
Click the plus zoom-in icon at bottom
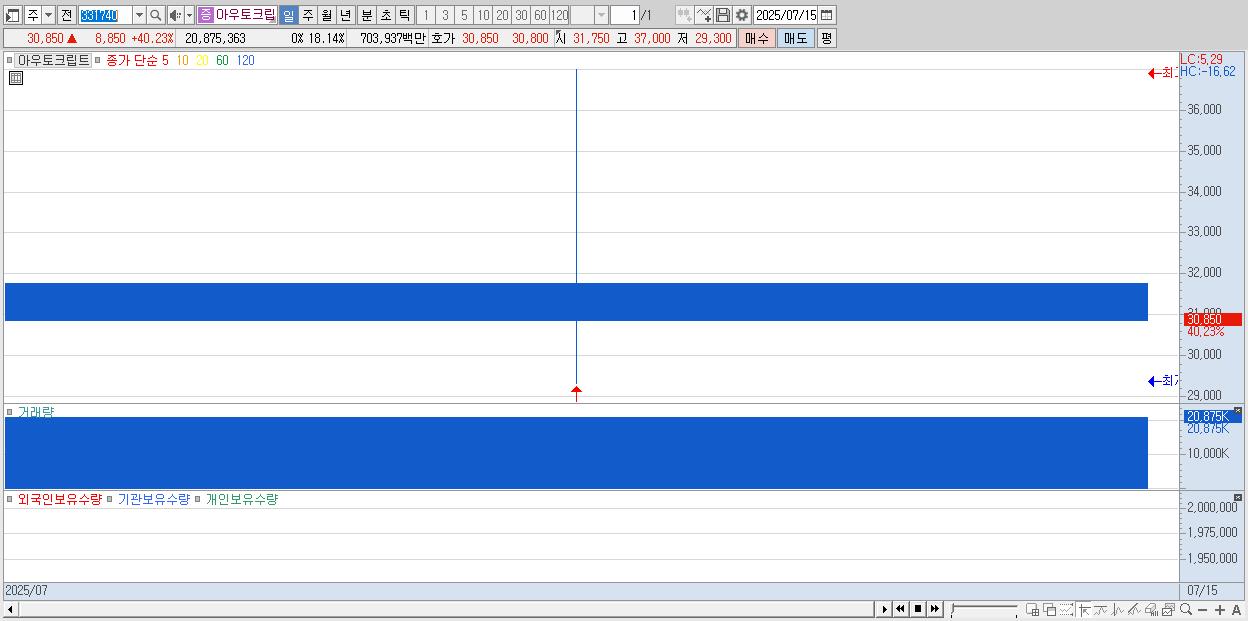click(1220, 610)
